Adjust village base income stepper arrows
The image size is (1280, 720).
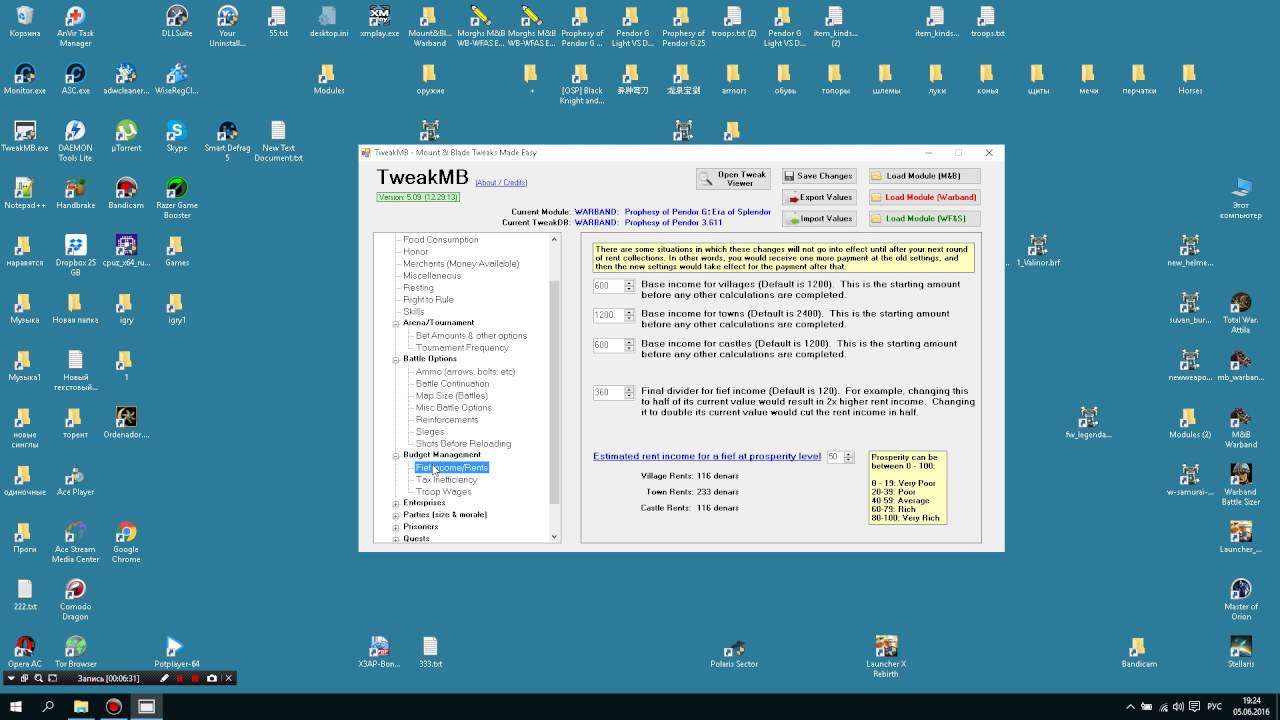tap(629, 286)
